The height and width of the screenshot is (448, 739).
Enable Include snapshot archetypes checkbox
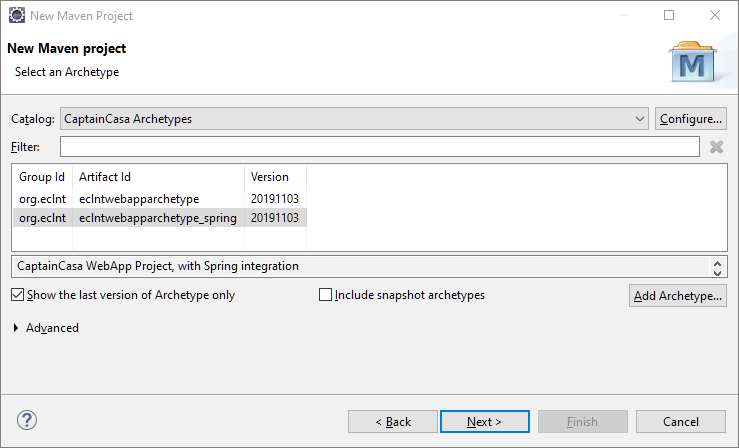[325, 294]
